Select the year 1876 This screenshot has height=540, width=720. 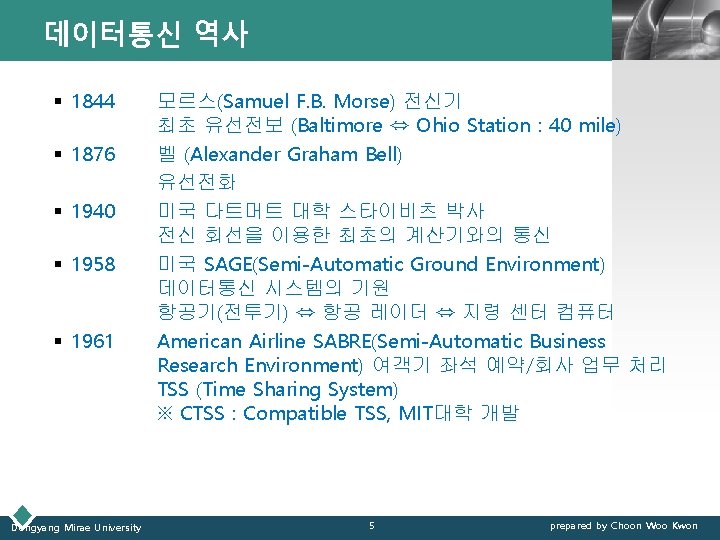[93, 154]
